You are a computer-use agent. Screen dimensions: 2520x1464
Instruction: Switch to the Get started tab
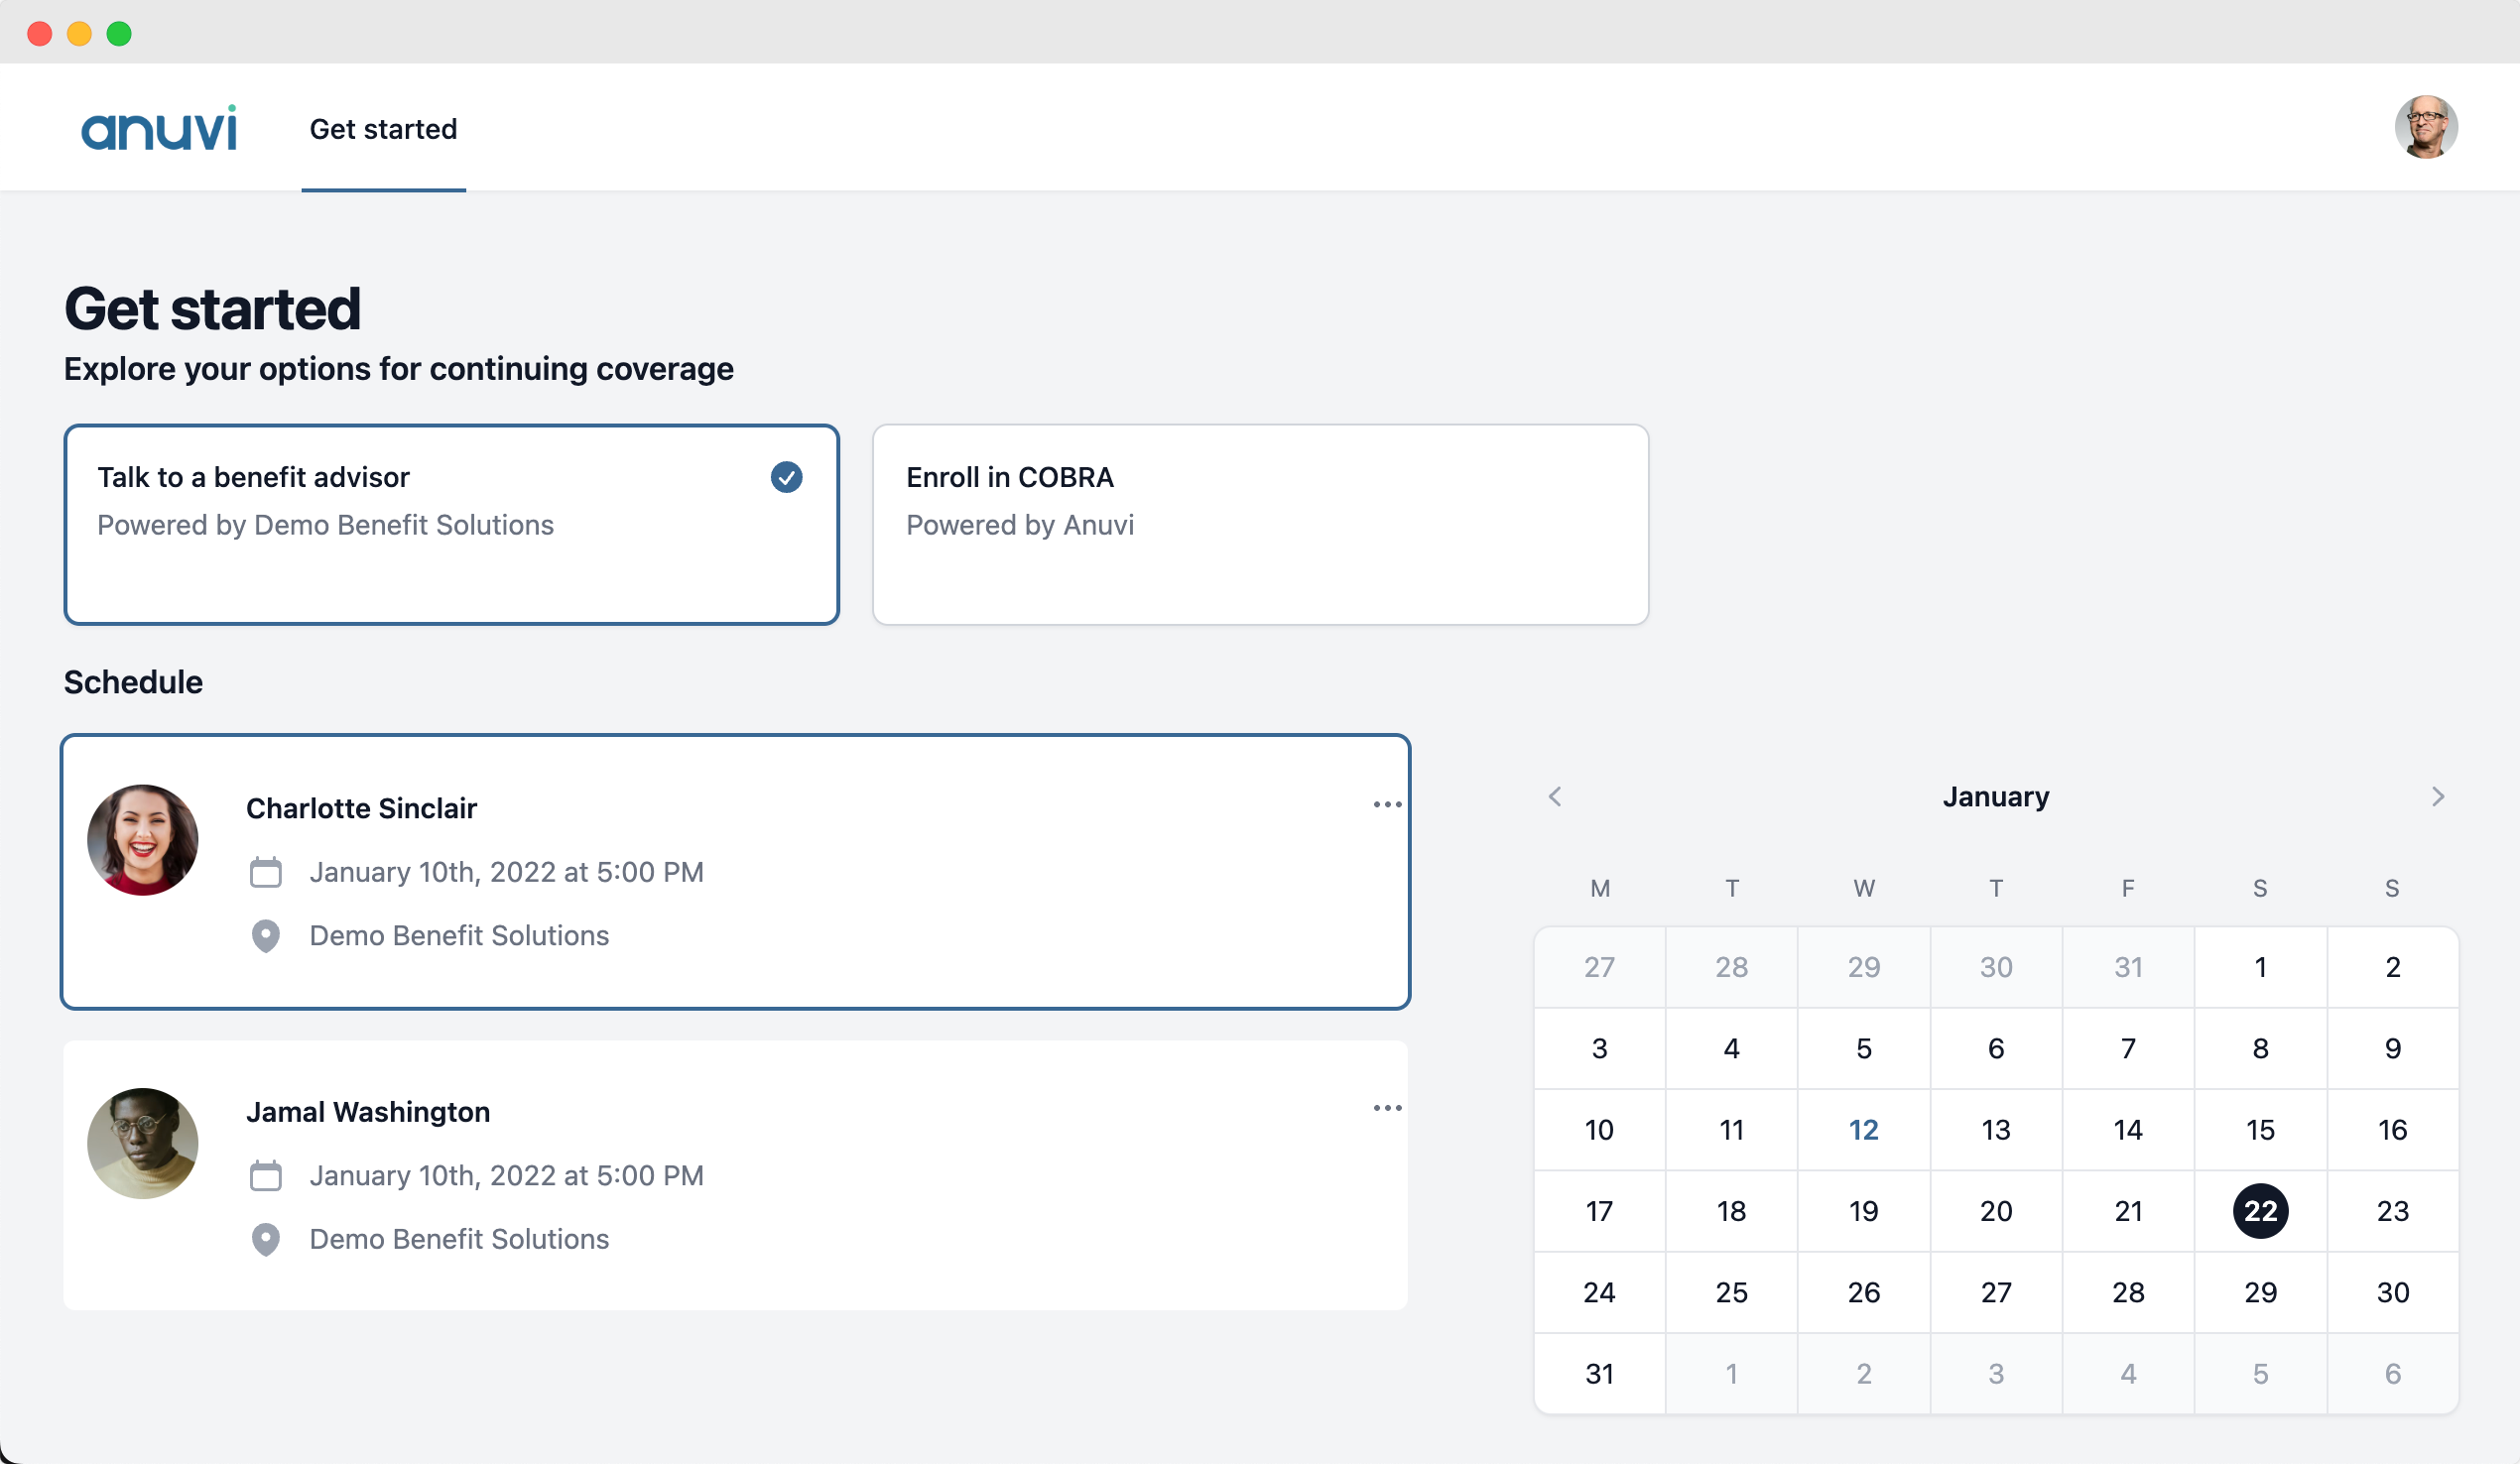(x=383, y=129)
